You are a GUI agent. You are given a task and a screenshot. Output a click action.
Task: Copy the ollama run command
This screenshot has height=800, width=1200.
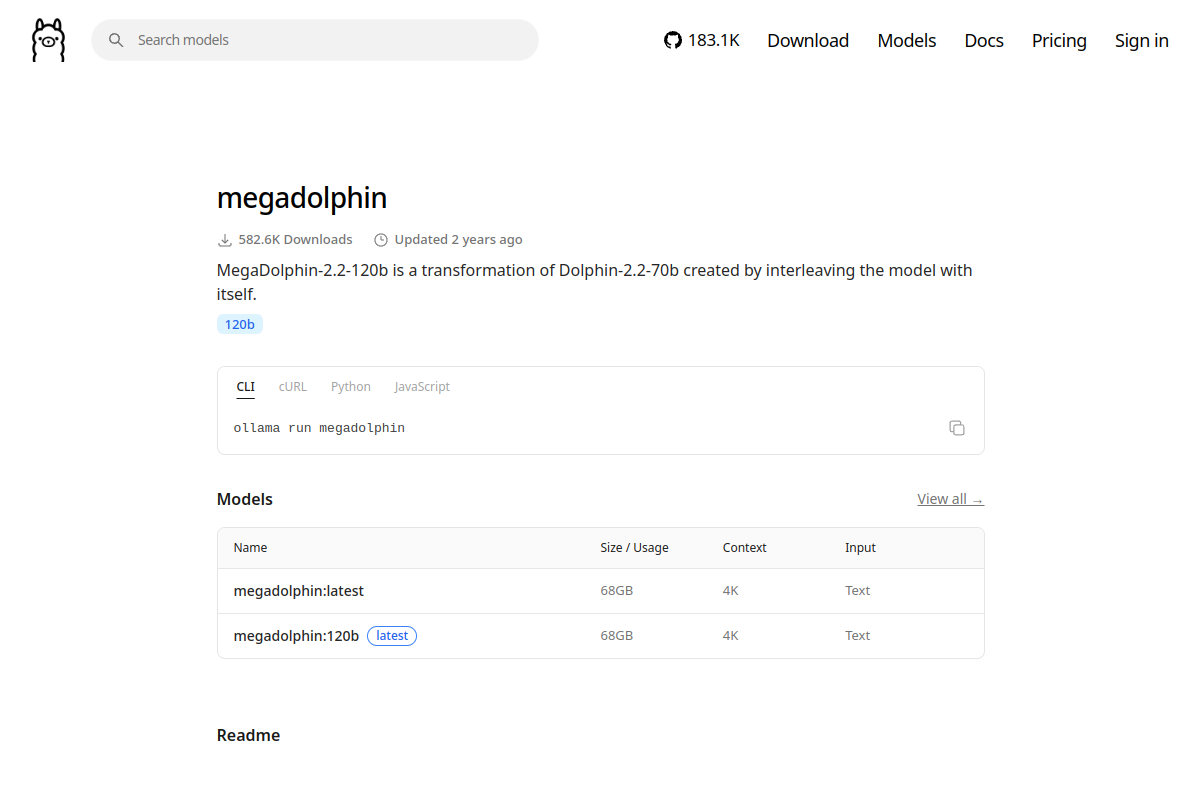coord(957,428)
